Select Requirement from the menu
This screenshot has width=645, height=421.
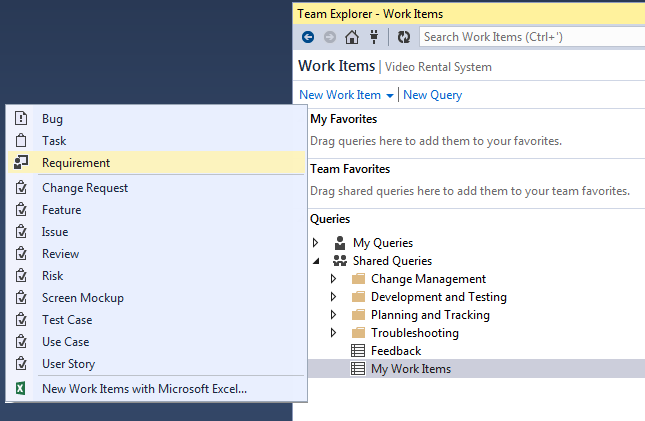coord(76,163)
